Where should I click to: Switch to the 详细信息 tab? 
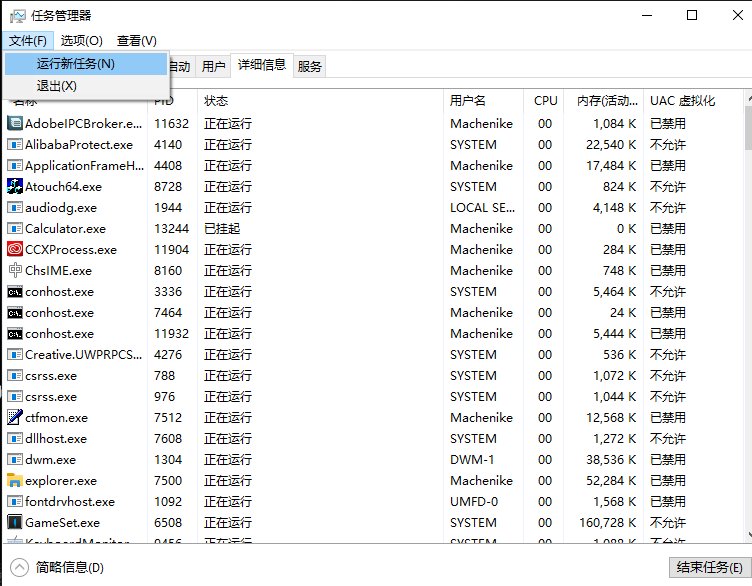click(x=262, y=65)
